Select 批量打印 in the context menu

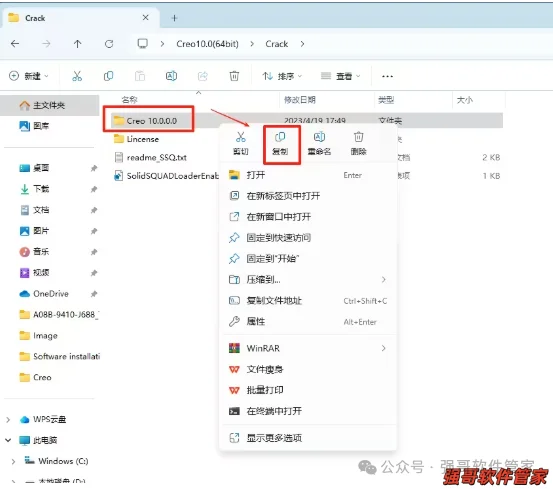(308, 390)
